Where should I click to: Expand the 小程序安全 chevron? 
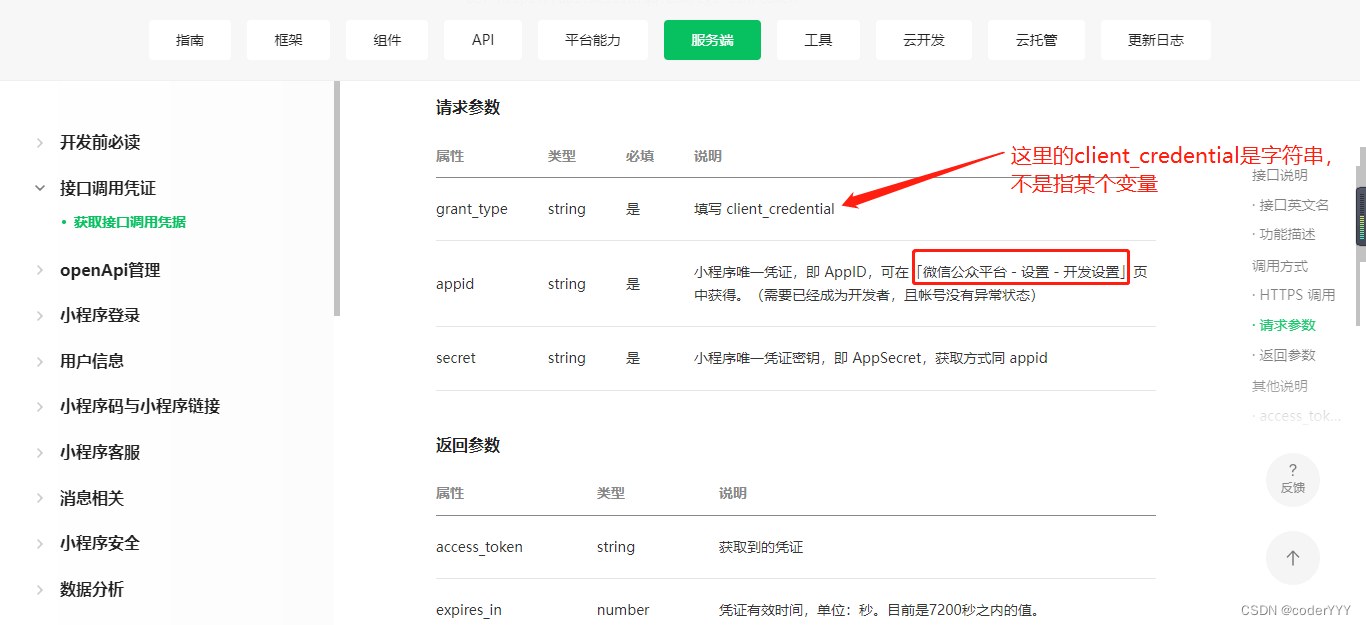click(x=40, y=544)
